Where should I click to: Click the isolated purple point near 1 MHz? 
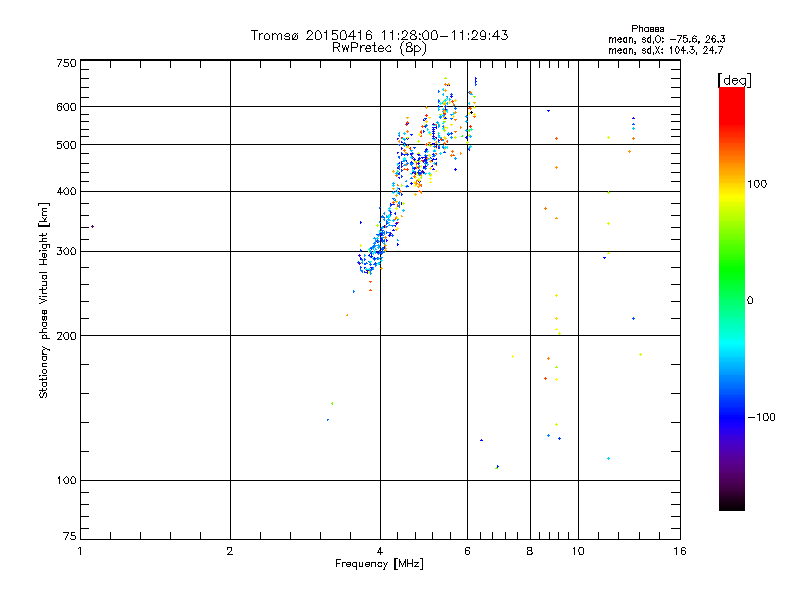click(92, 227)
